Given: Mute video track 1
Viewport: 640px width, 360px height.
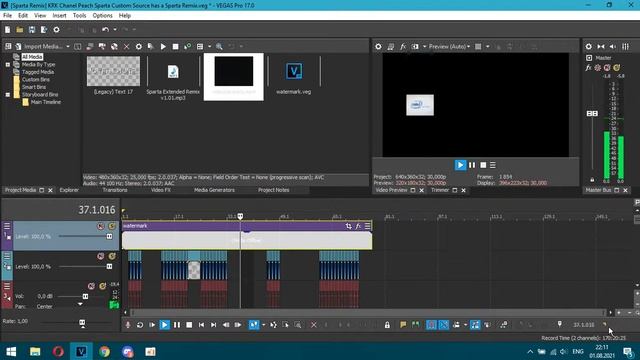Looking at the screenshot, I should [100, 226].
